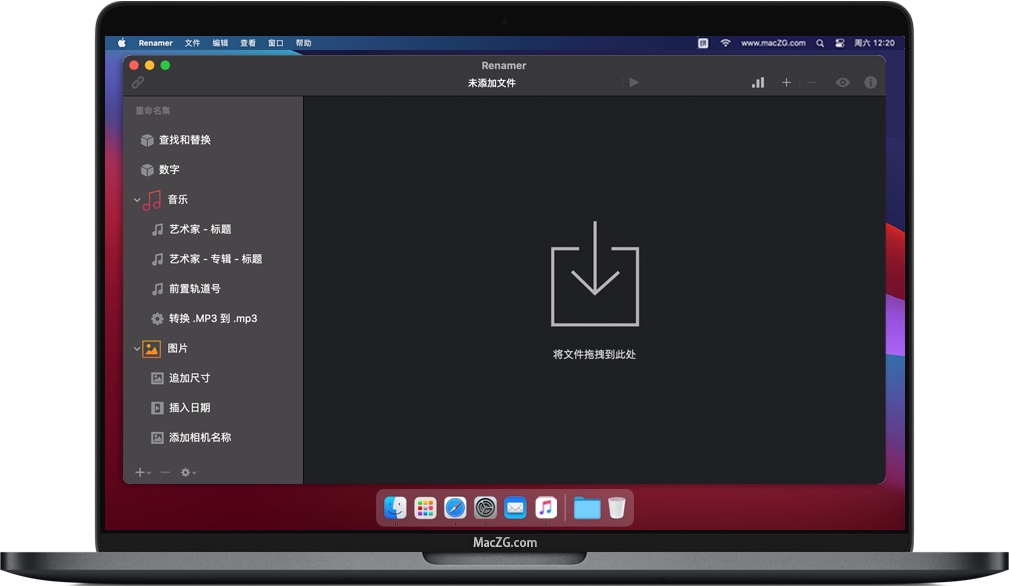1009x586 pixels.
Task: Collapse the 图片 group
Action: click(x=137, y=349)
